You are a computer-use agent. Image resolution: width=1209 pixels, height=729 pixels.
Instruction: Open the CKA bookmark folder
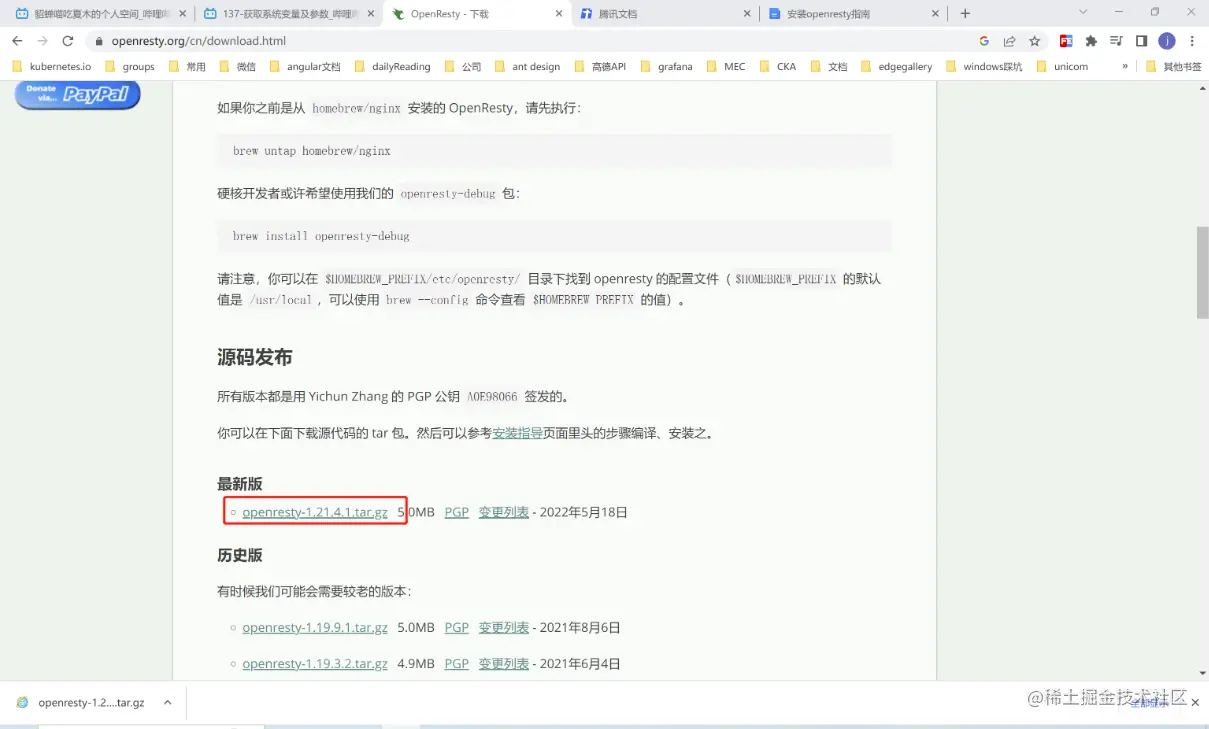pyautogui.click(x=777, y=66)
